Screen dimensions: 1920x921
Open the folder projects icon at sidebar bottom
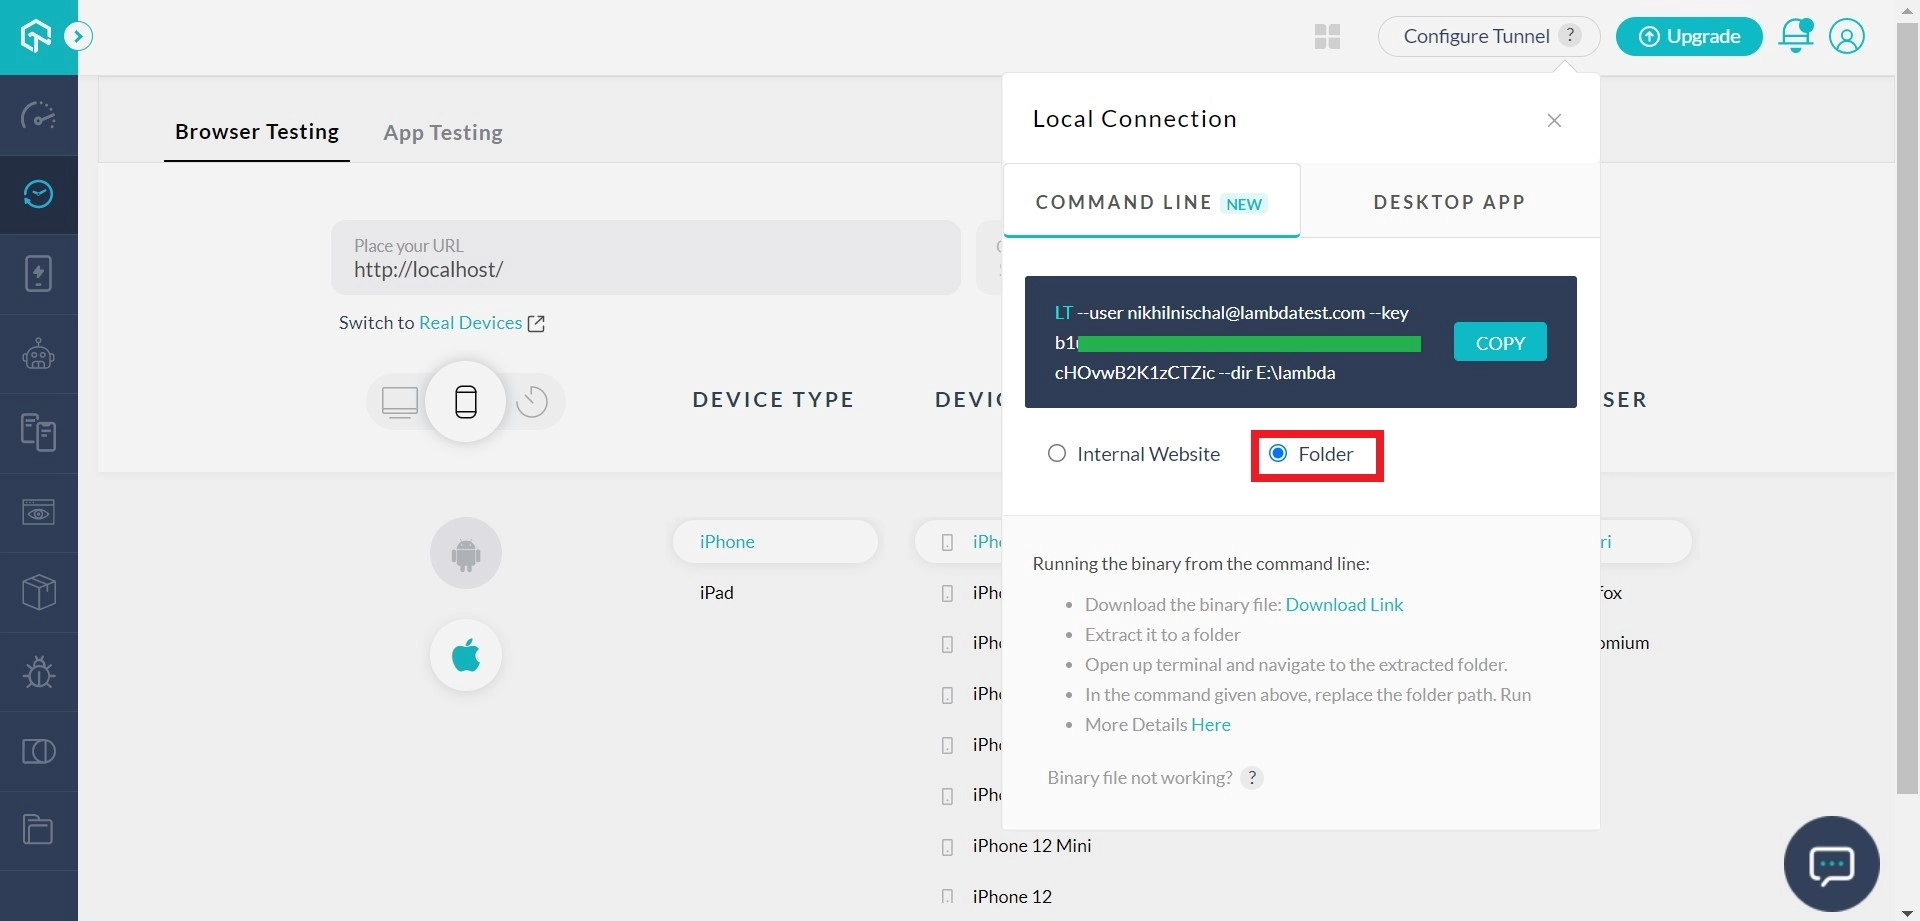pyautogui.click(x=38, y=830)
